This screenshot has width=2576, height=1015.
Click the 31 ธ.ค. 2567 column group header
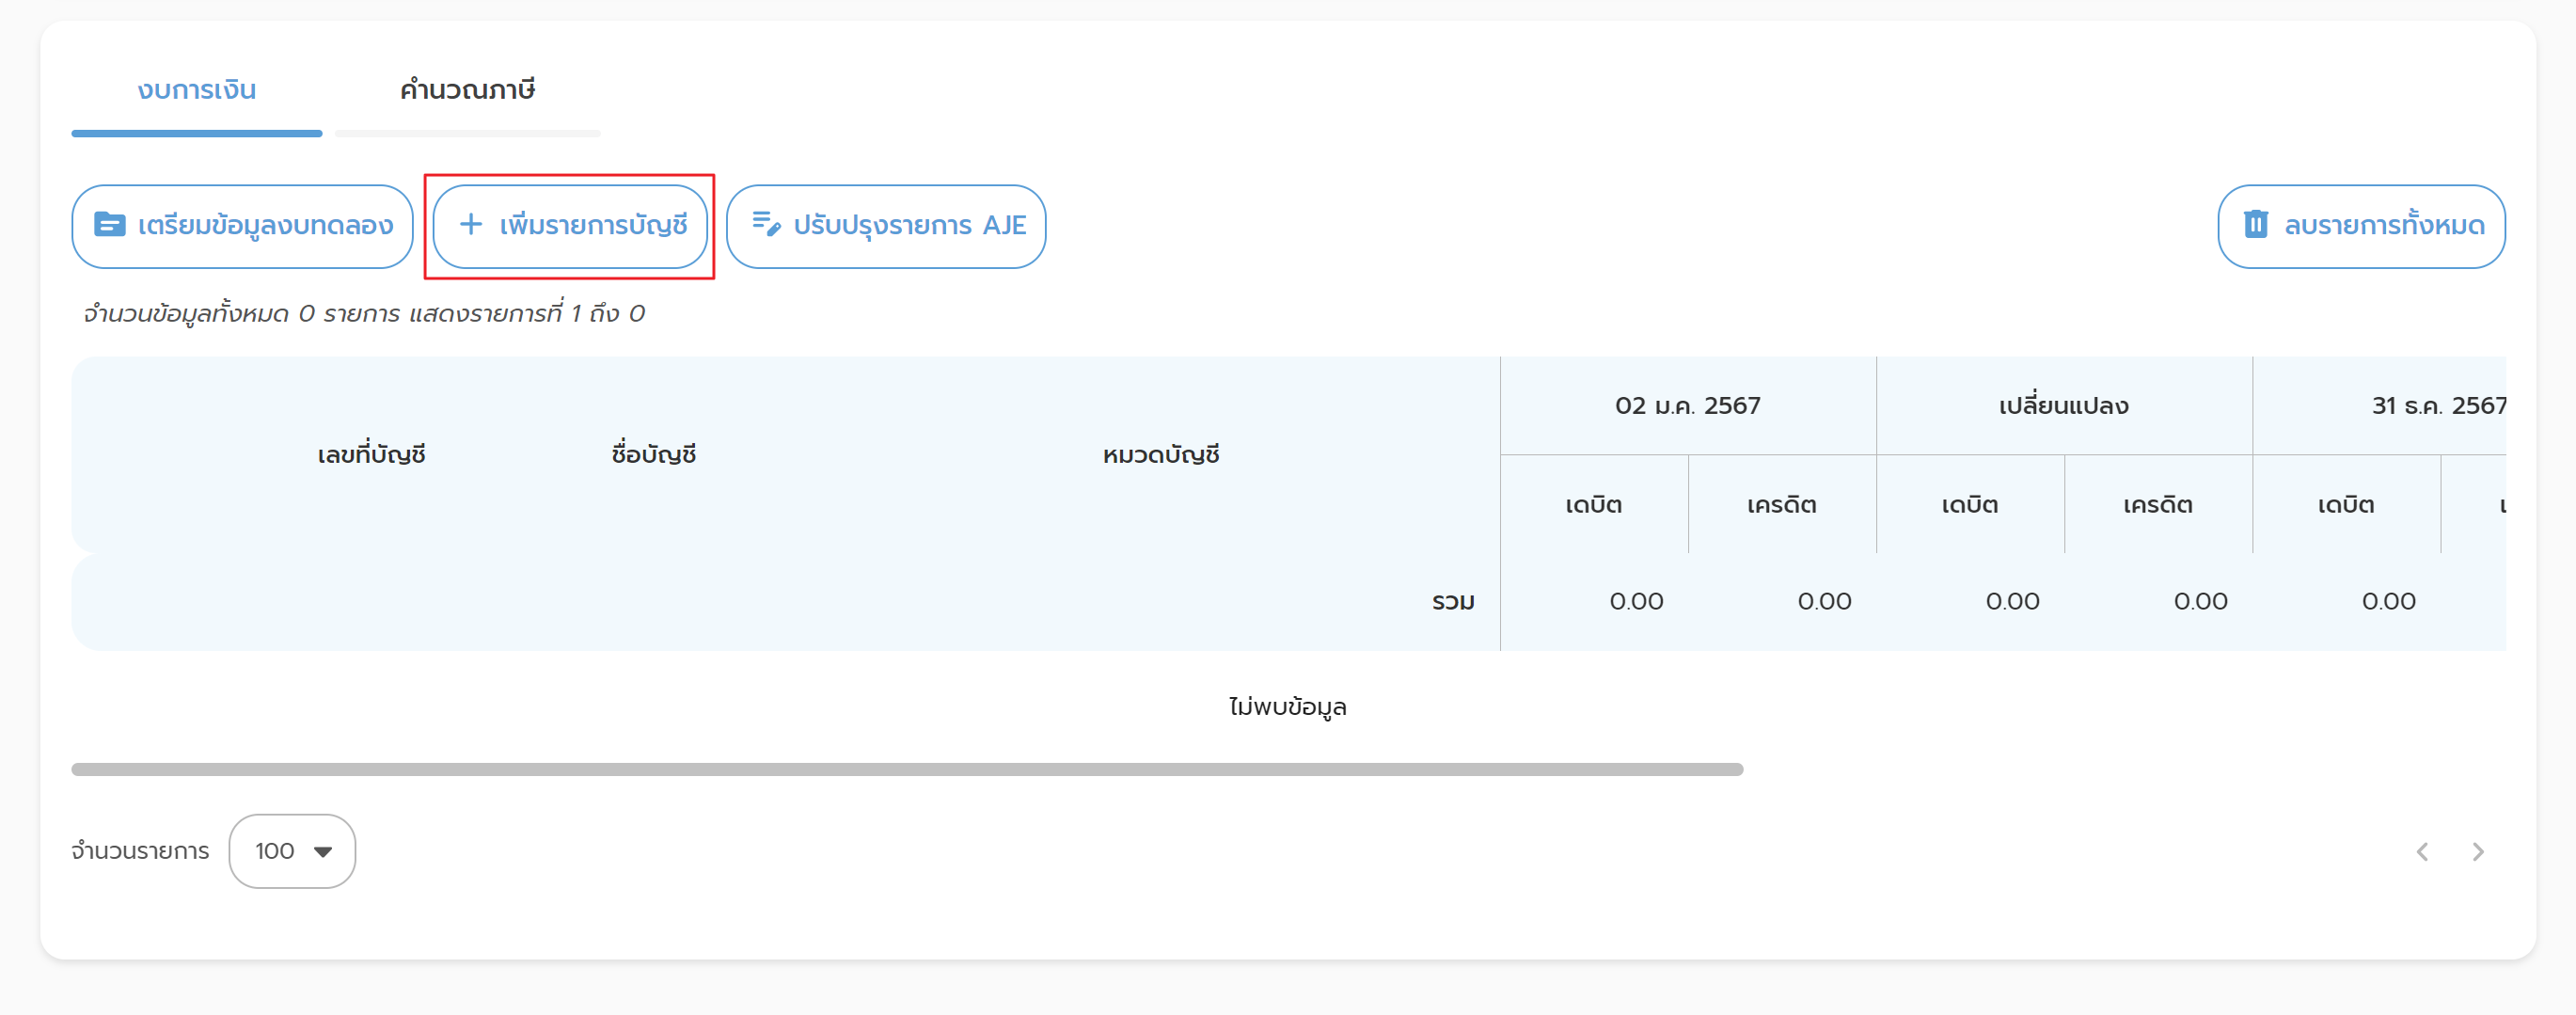pyautogui.click(x=2437, y=406)
